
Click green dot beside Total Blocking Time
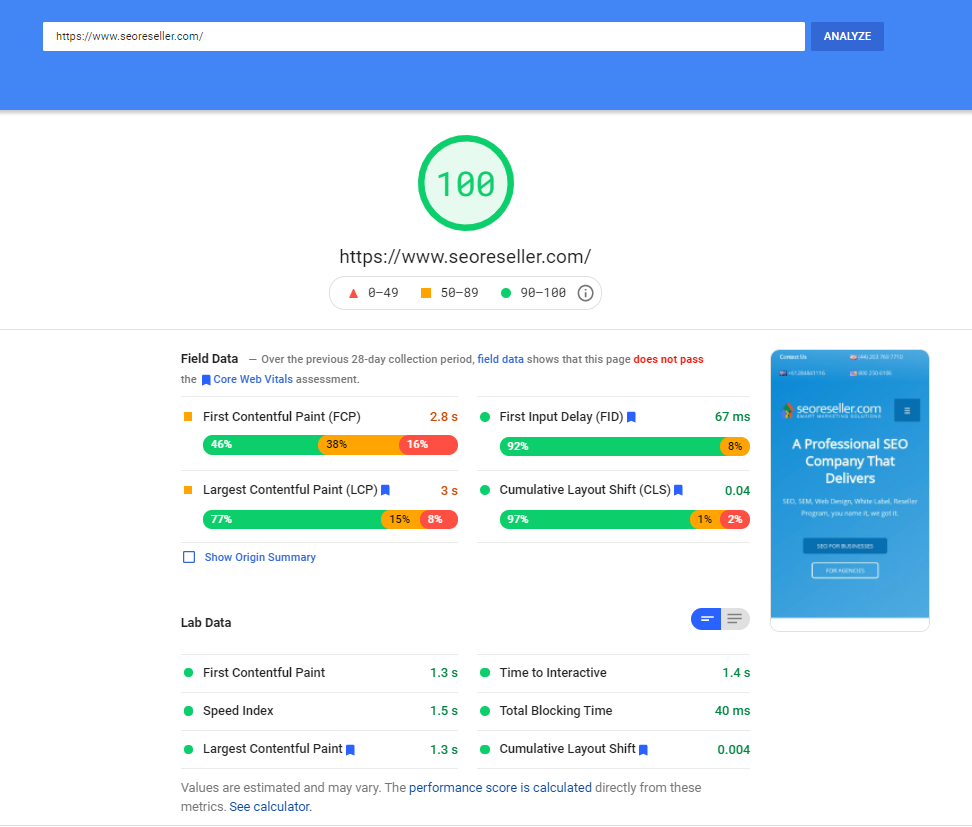[485, 711]
